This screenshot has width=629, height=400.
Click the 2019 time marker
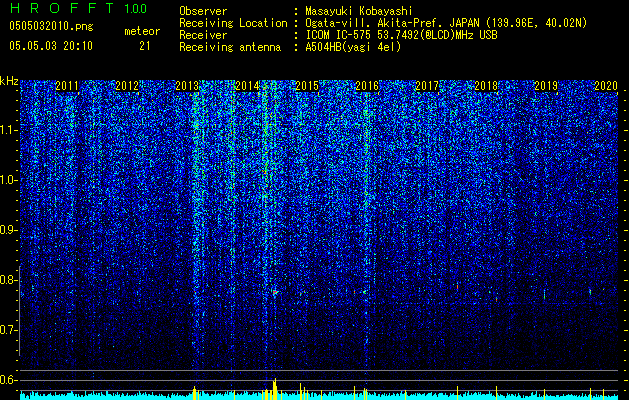[546, 85]
